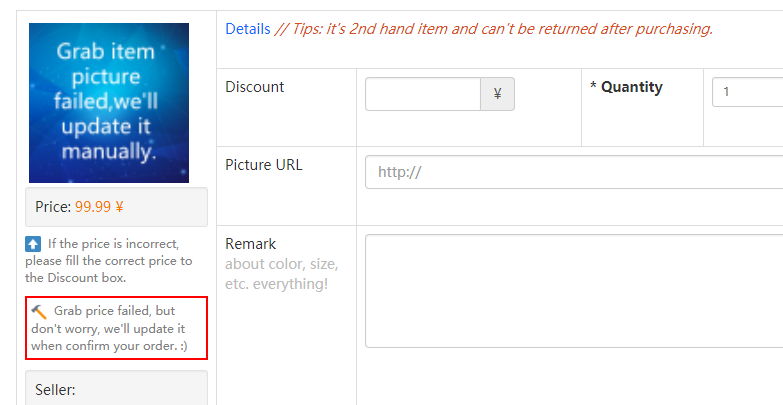Click inside the Remark text area
The width and height of the screenshot is (783, 405).
coord(574,291)
